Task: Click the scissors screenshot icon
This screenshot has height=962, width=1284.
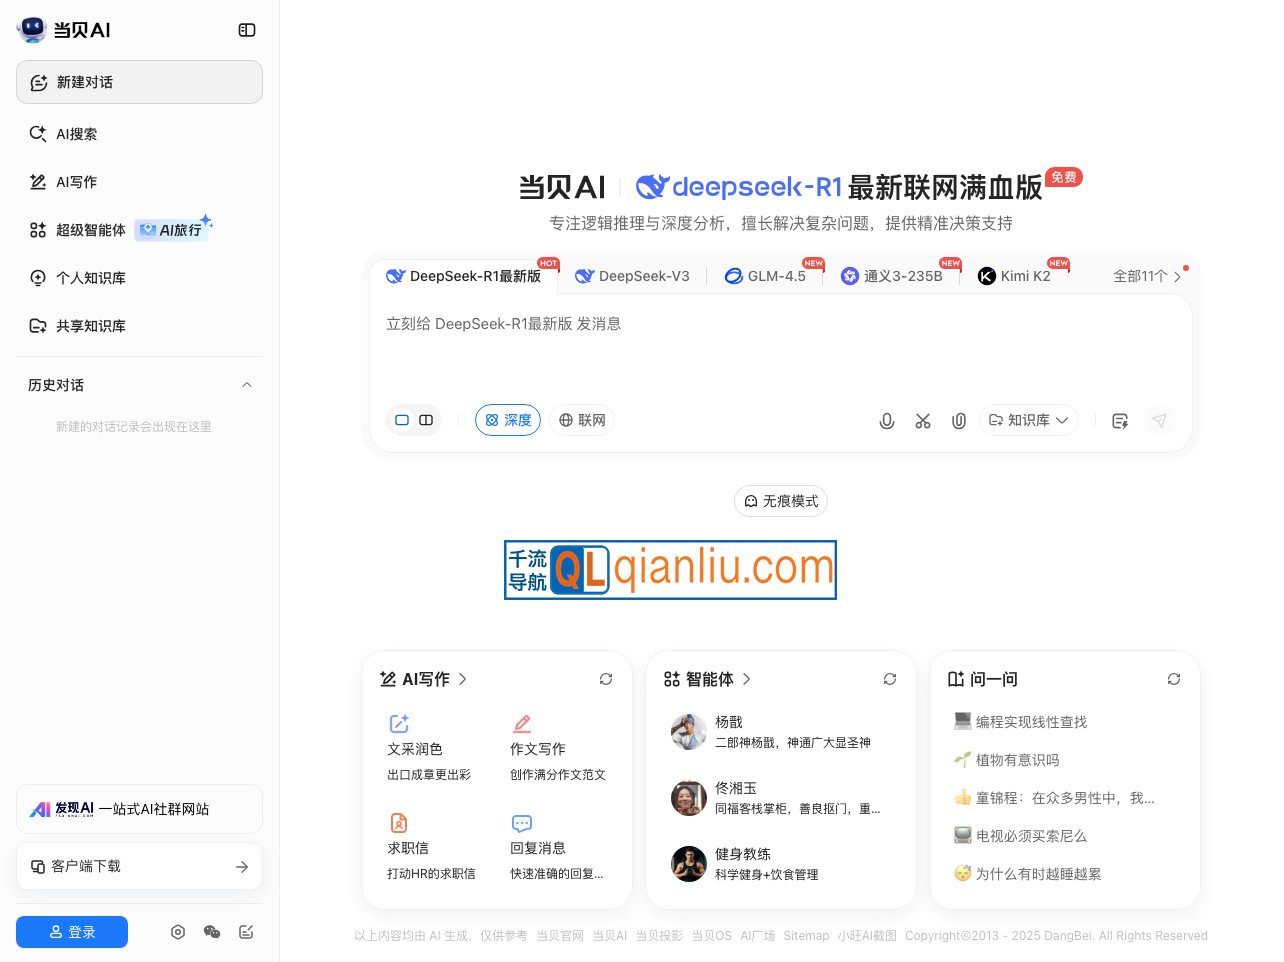Action: click(923, 420)
